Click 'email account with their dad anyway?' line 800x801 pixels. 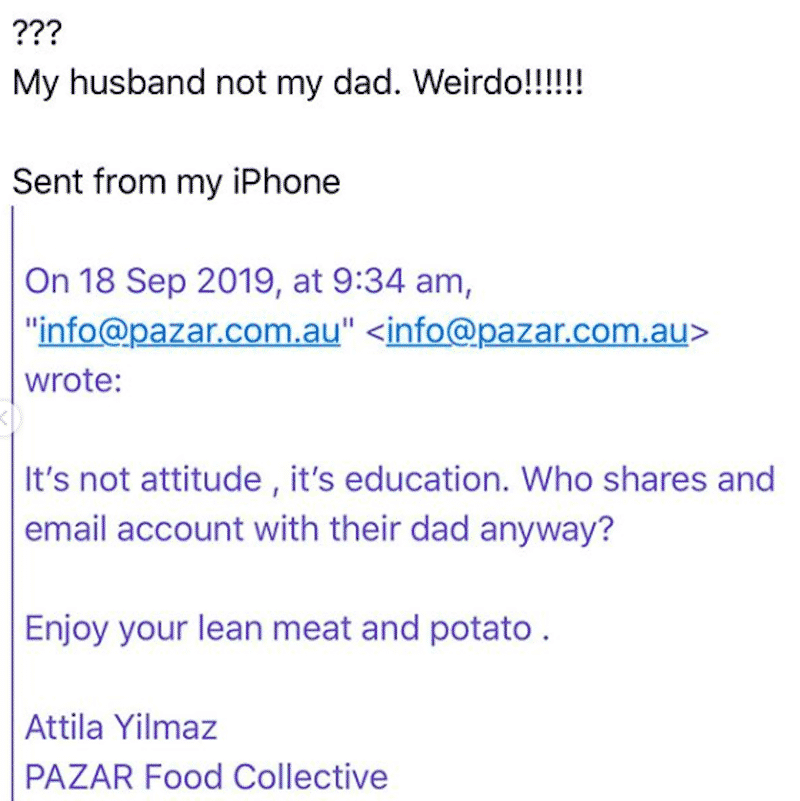(319, 529)
